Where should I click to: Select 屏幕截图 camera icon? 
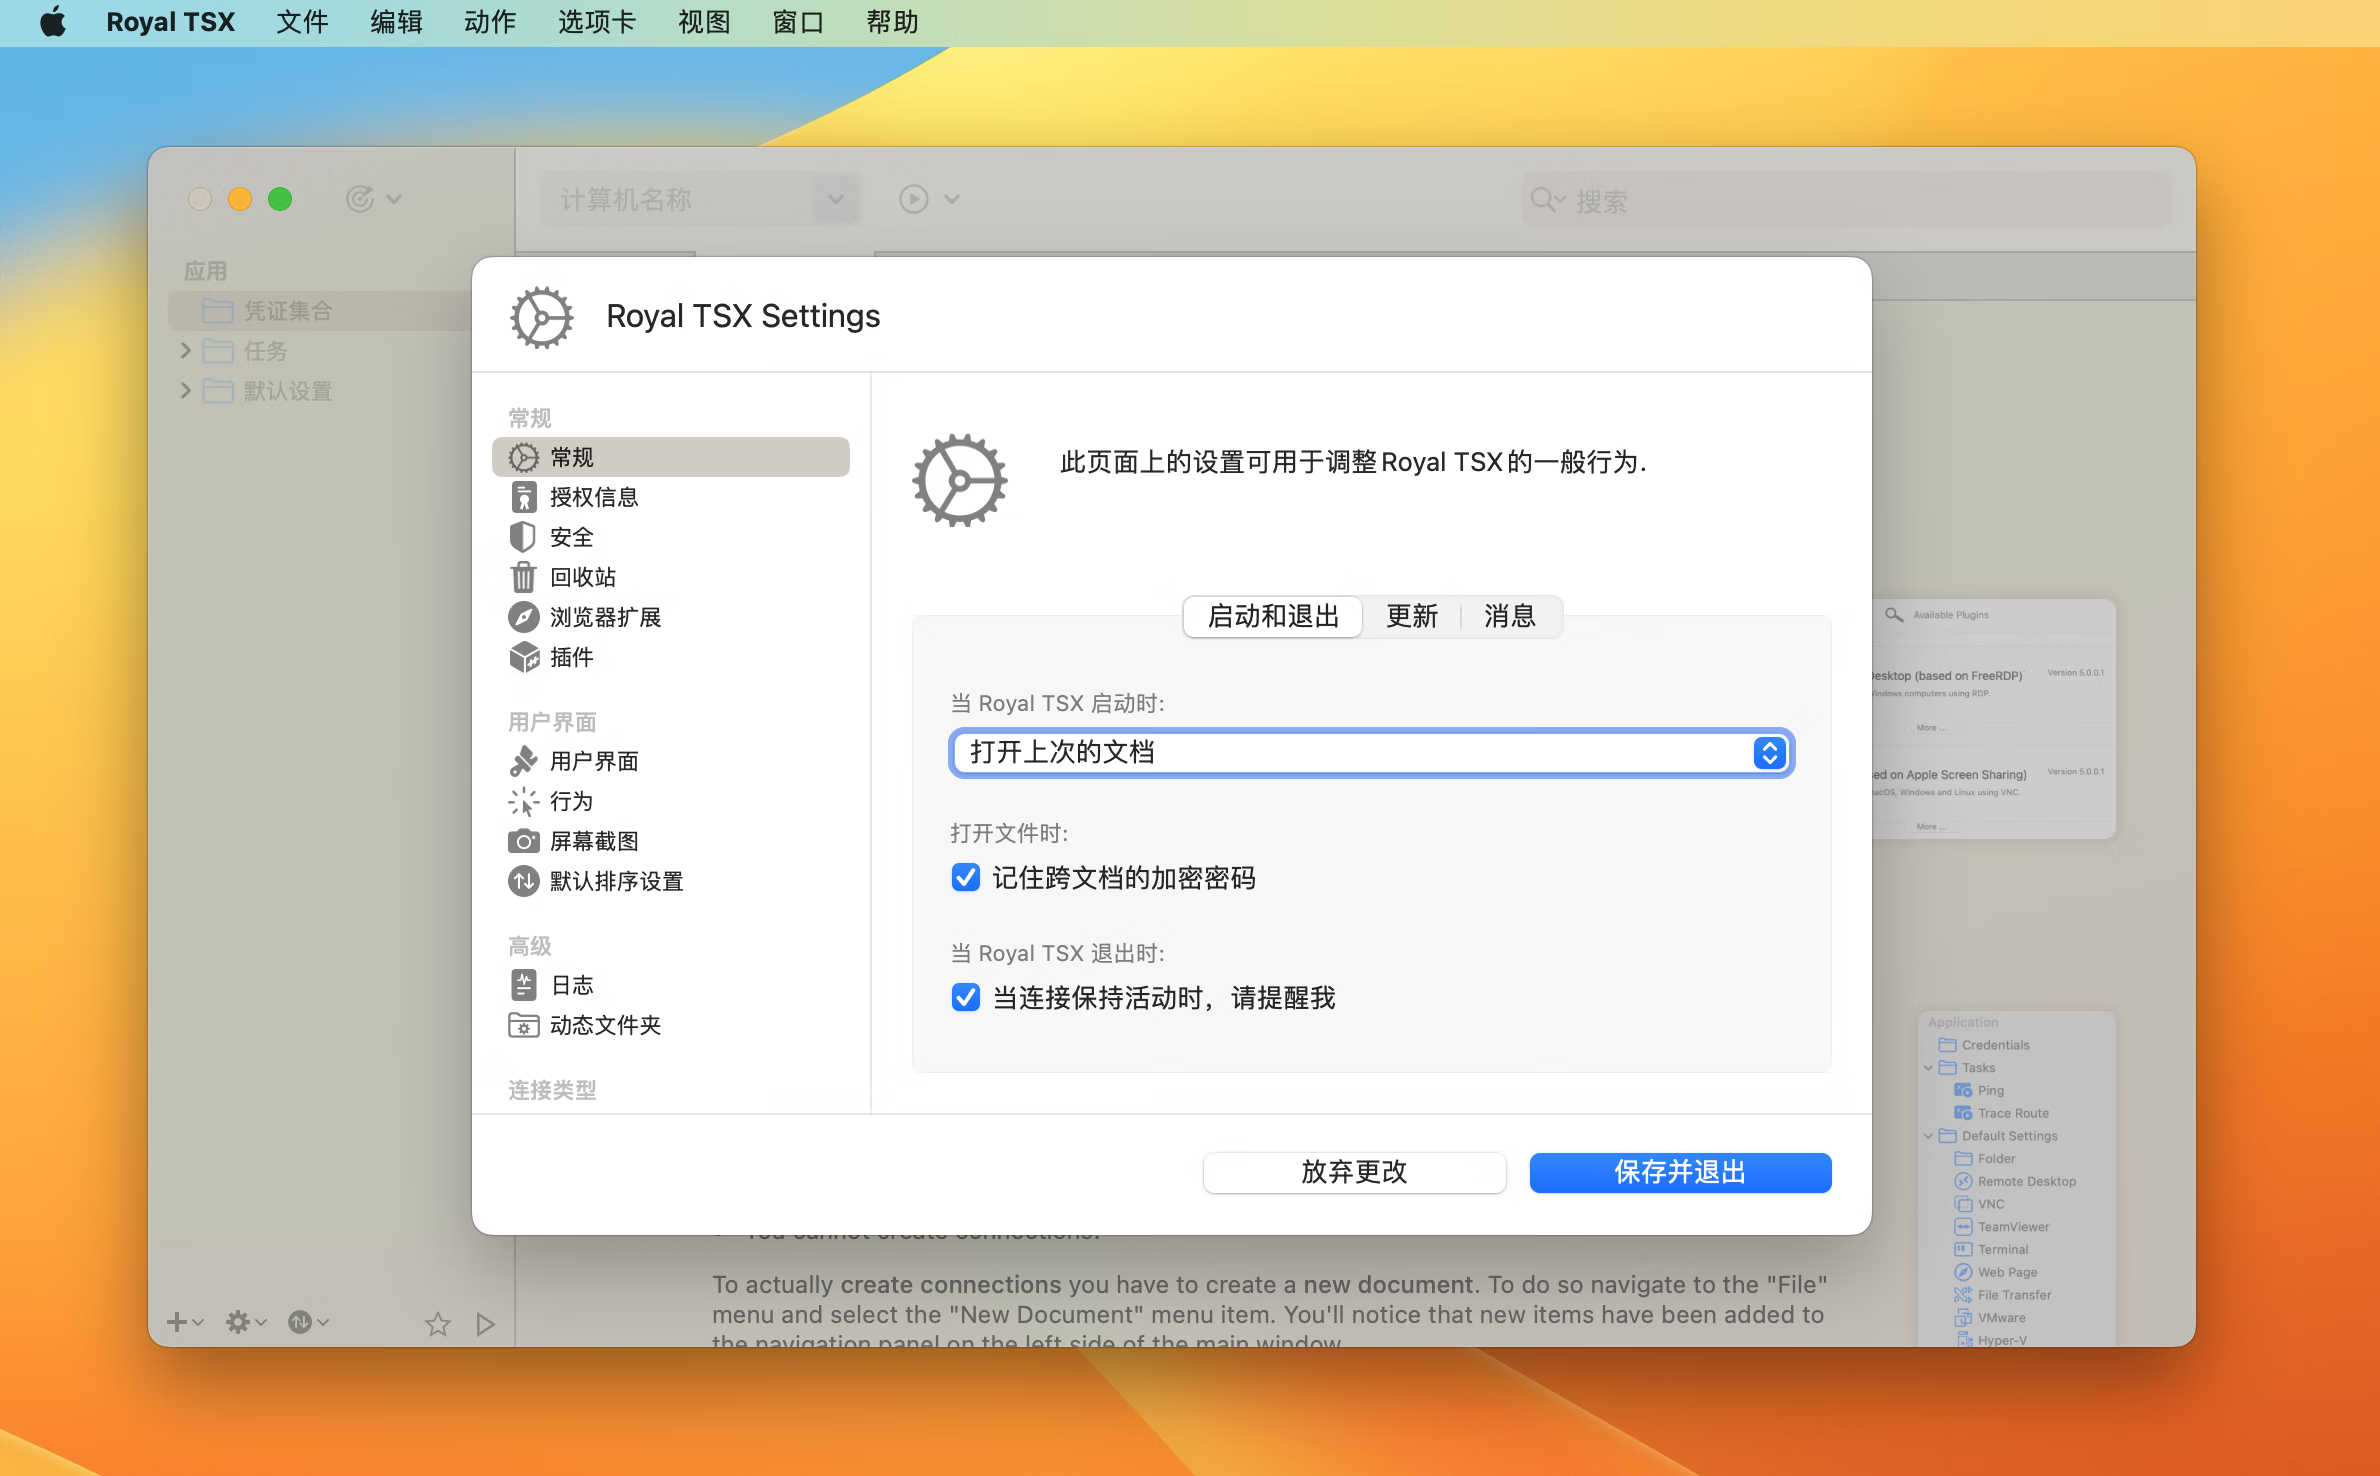pos(523,841)
